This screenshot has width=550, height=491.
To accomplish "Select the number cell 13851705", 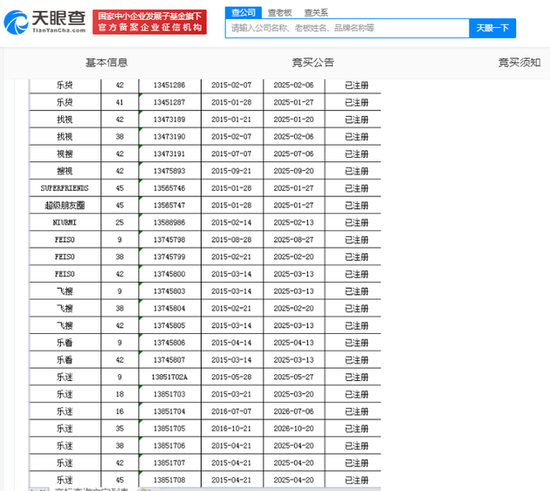I will point(170,429).
